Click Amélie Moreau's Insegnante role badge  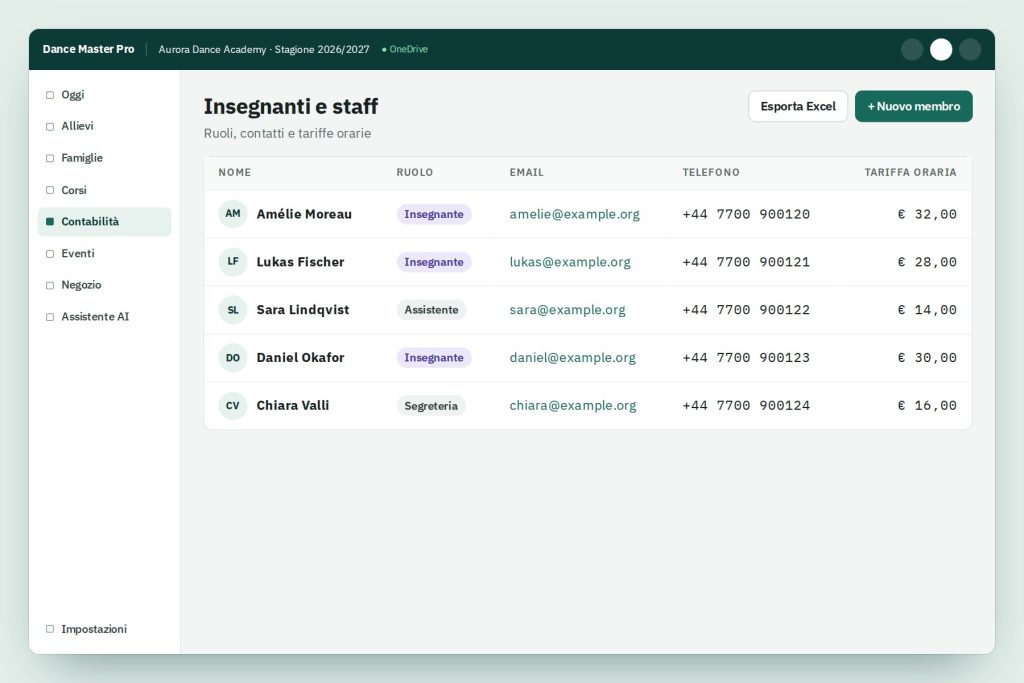coord(434,214)
